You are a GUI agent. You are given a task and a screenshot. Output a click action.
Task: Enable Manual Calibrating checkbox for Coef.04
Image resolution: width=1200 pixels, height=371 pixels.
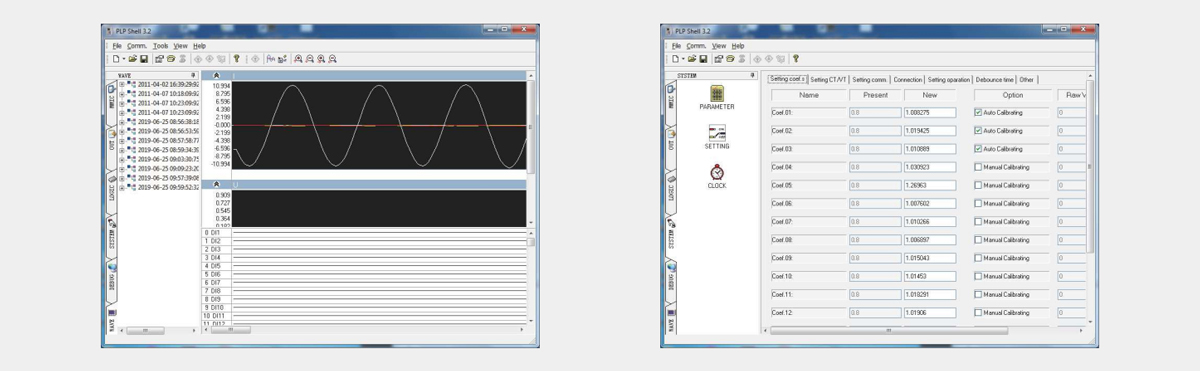coord(978,167)
